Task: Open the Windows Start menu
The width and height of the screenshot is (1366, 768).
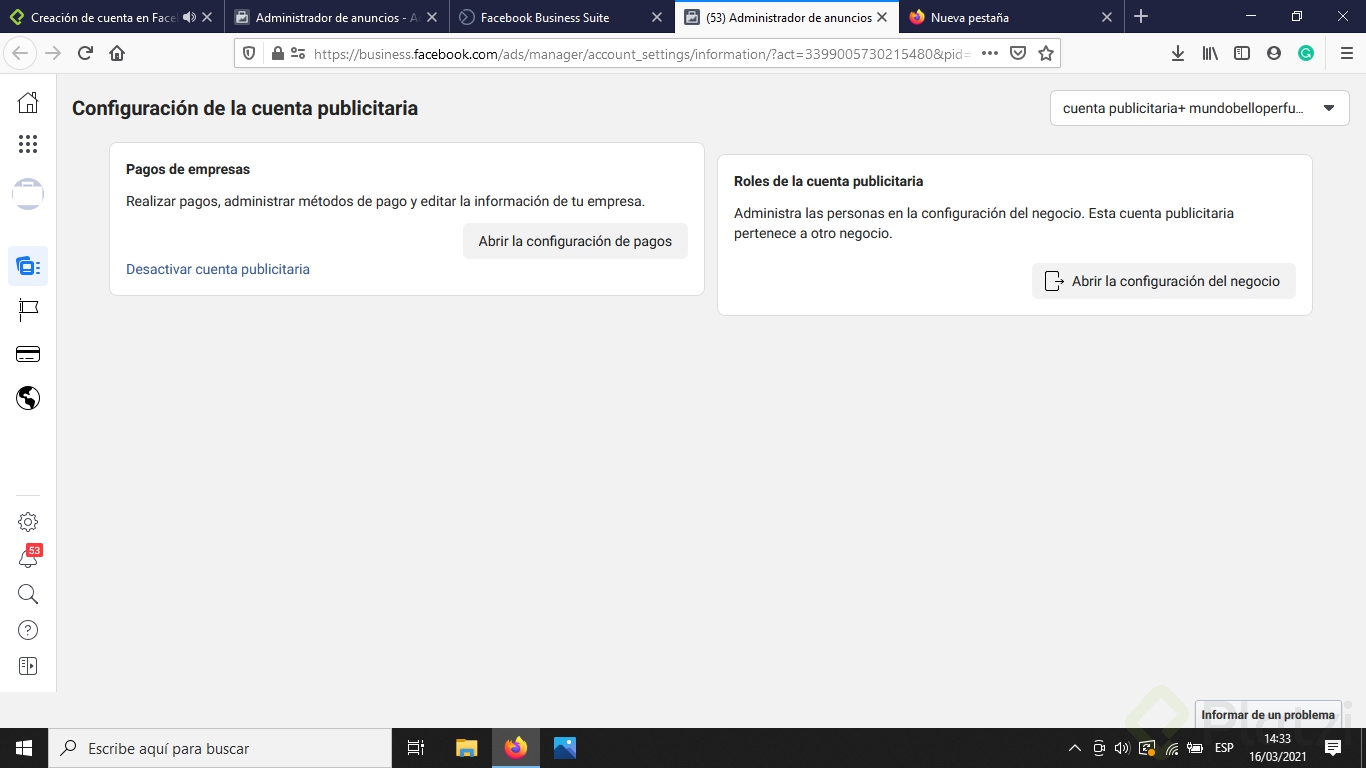Action: click(24, 748)
